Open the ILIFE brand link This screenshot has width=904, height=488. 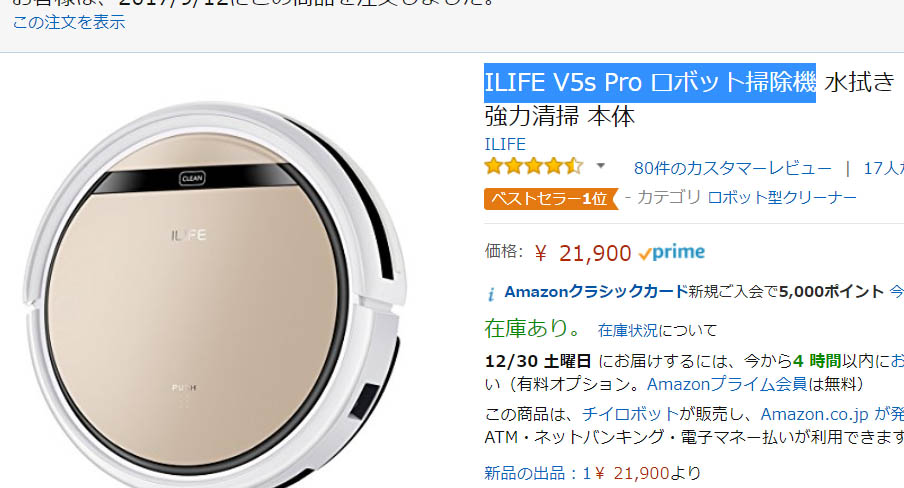[x=505, y=144]
